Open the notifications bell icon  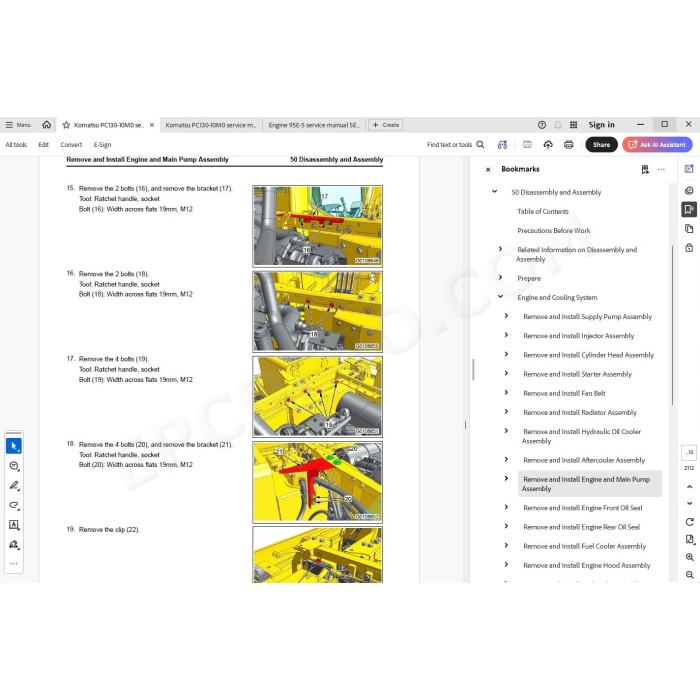558,125
